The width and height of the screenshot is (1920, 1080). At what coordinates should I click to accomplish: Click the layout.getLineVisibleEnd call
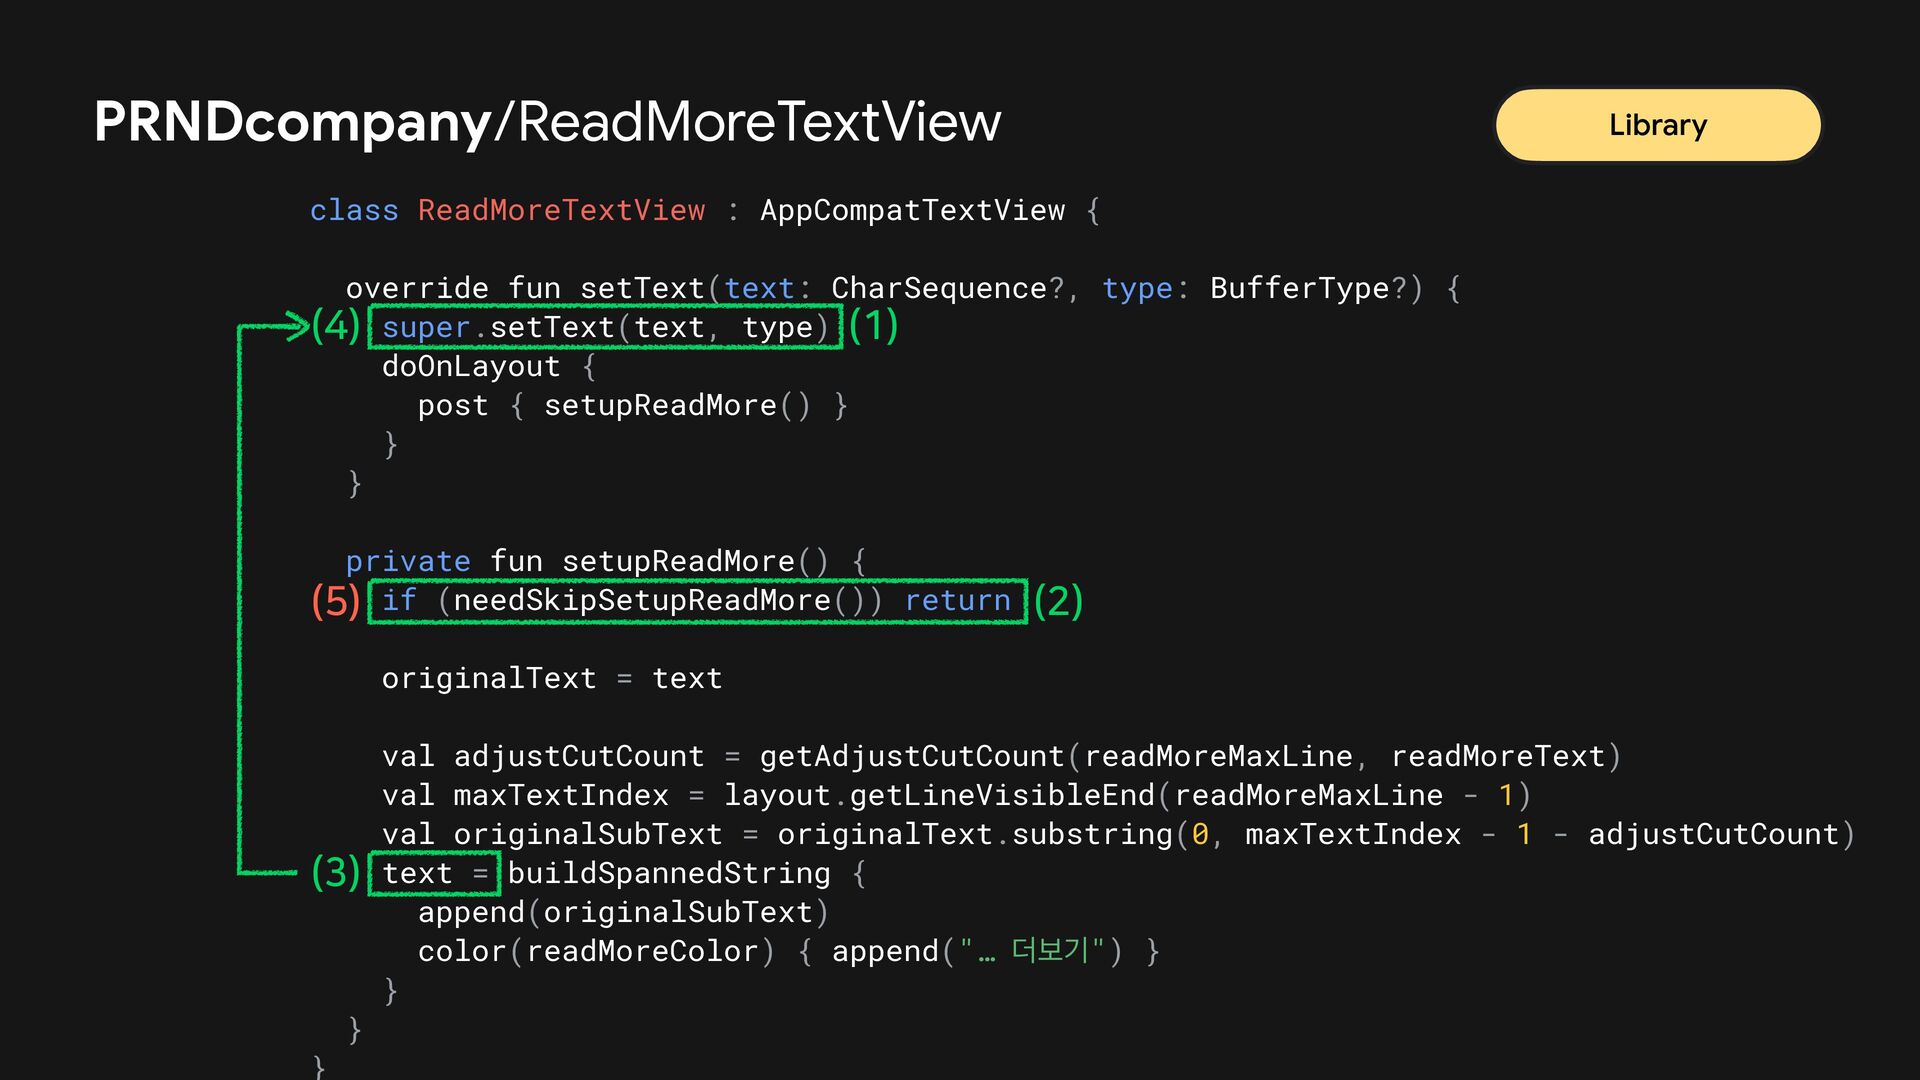pyautogui.click(x=938, y=795)
